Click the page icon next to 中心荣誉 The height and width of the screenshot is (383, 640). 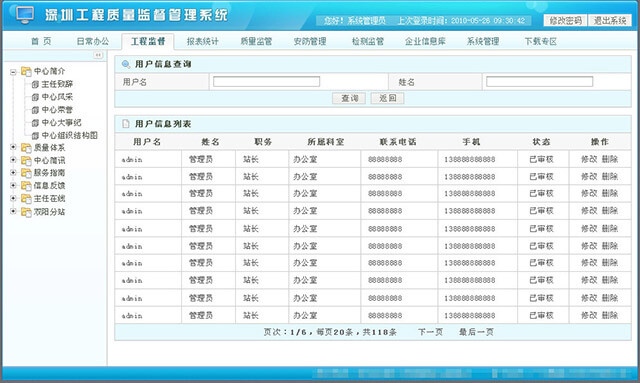[x=35, y=110]
